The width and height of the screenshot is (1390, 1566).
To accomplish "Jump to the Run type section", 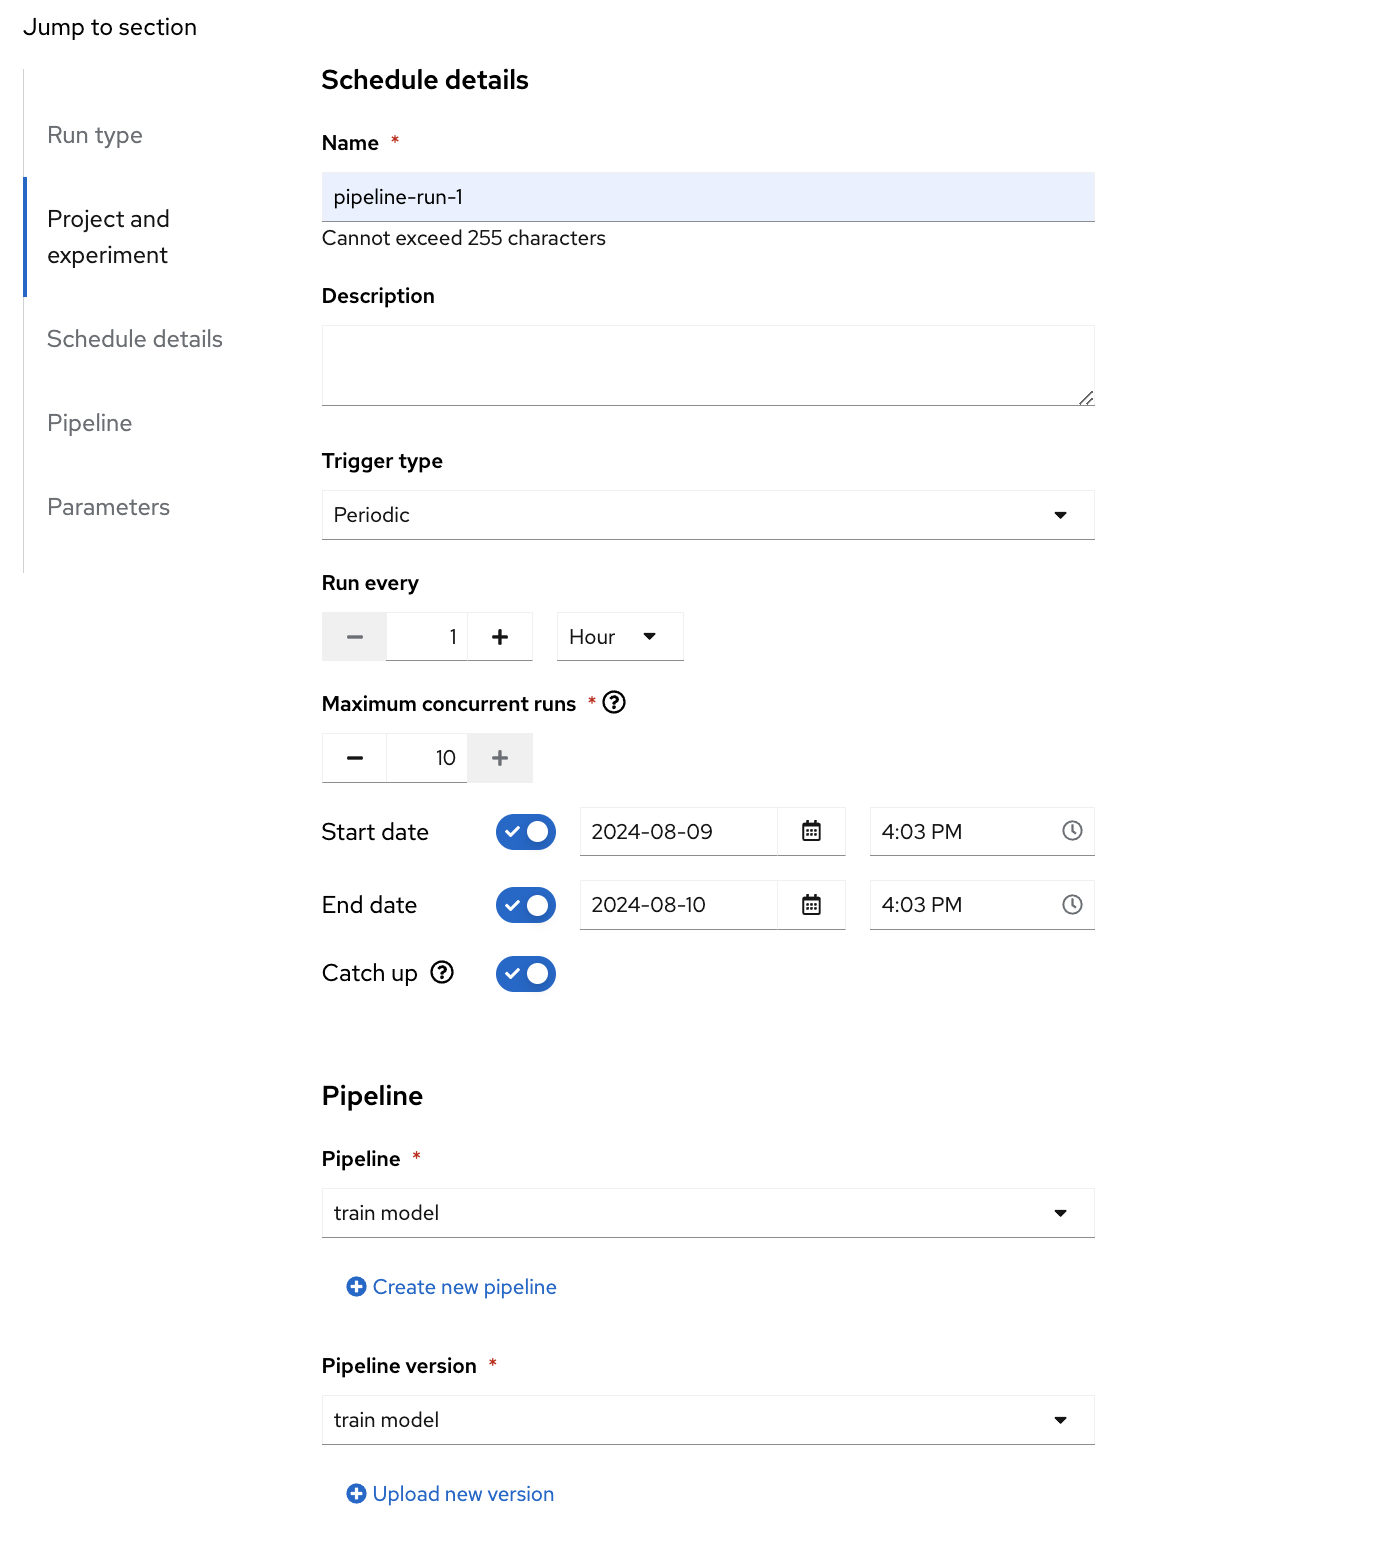I will click(x=95, y=135).
